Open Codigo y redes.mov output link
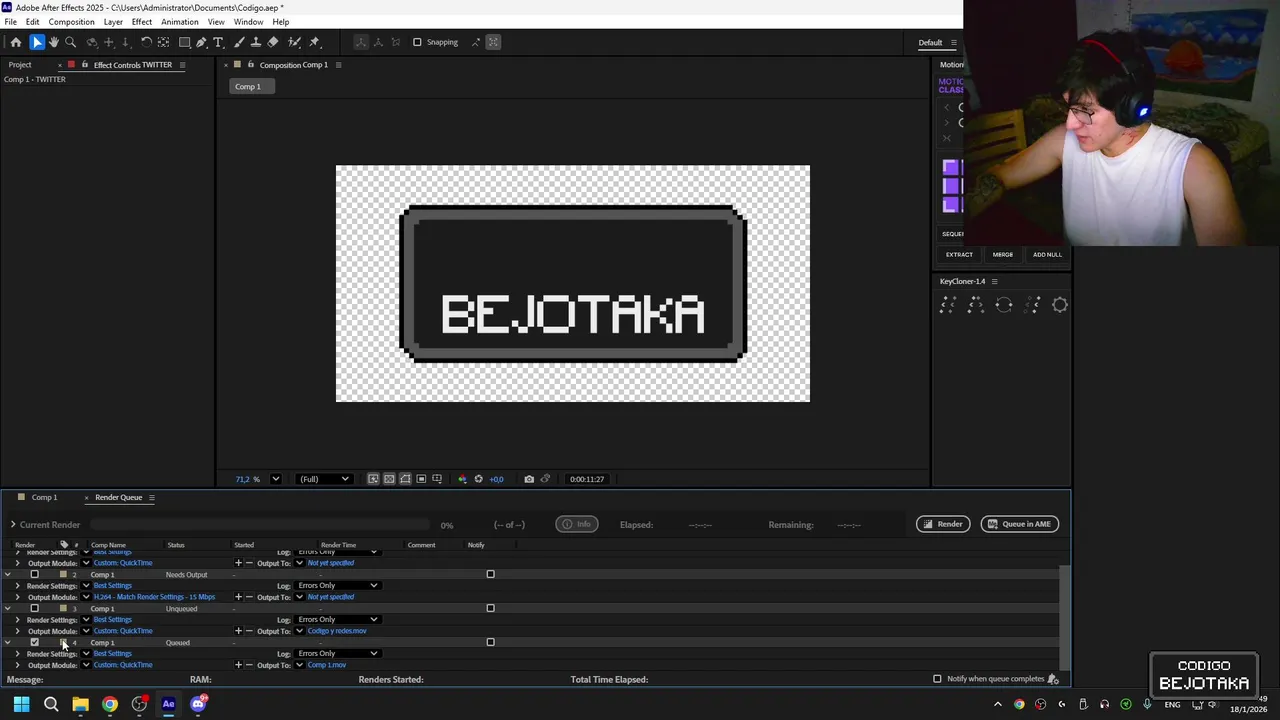 337,631
